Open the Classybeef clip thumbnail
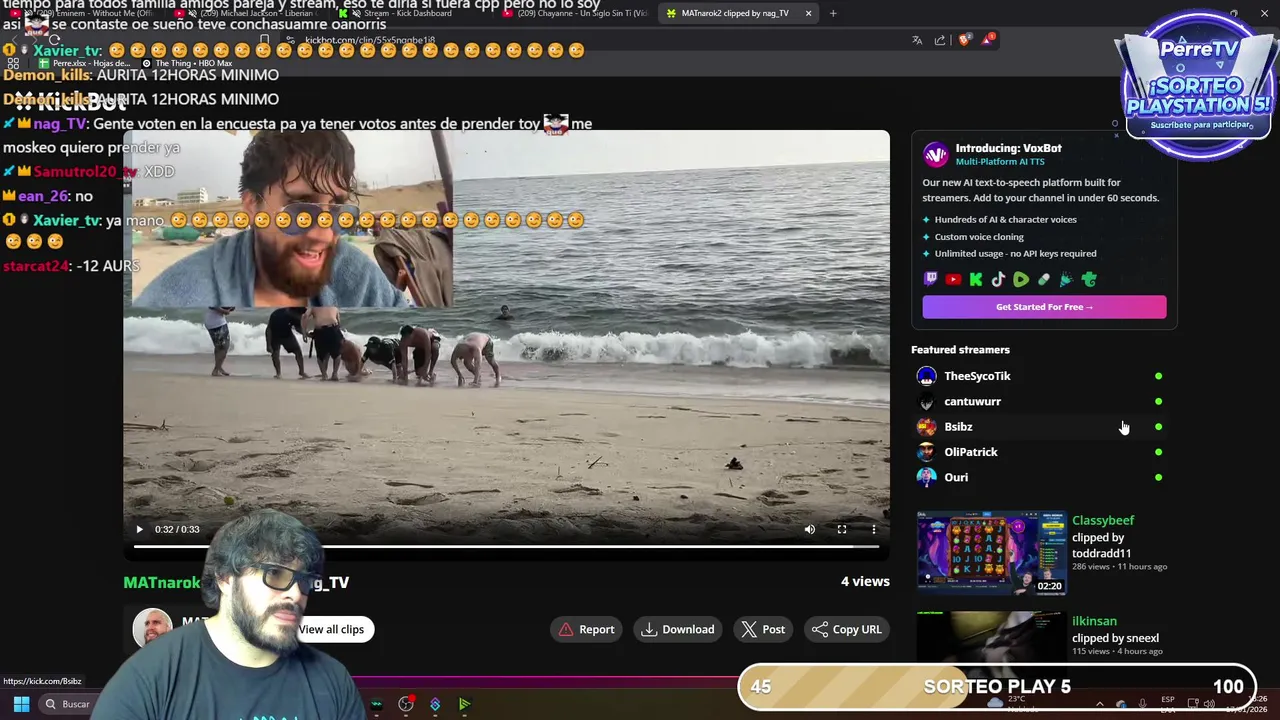Viewport: 1280px width, 720px height. tap(991, 553)
